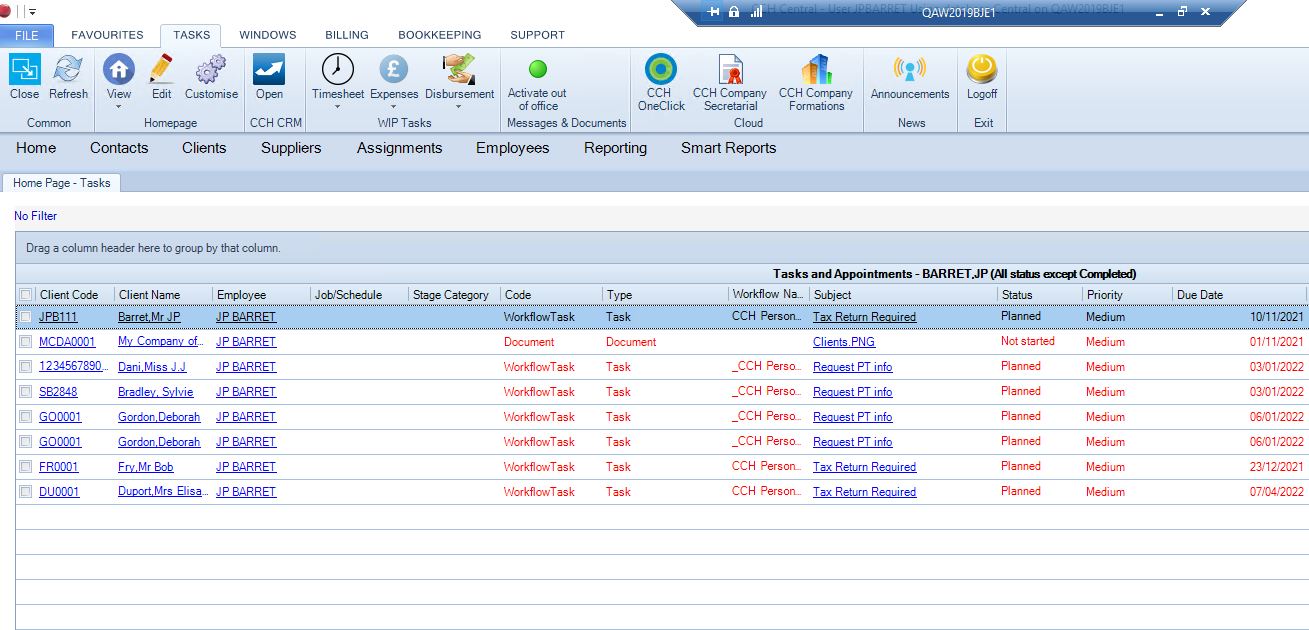Open the quick access toolbar dropdown arrow
The image size is (1309, 630).
(x=33, y=12)
